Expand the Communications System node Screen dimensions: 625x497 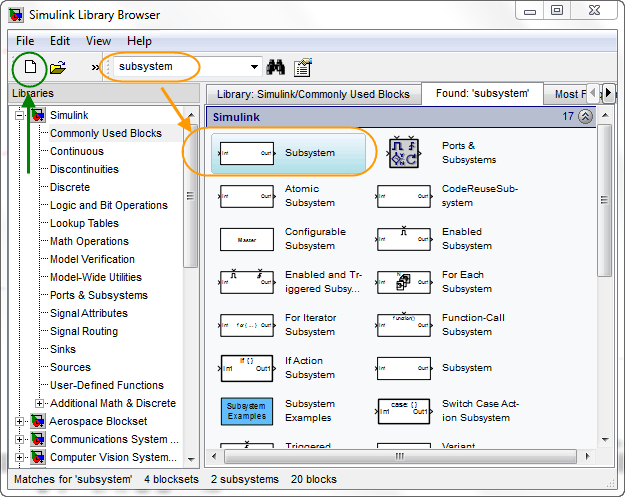point(19,439)
